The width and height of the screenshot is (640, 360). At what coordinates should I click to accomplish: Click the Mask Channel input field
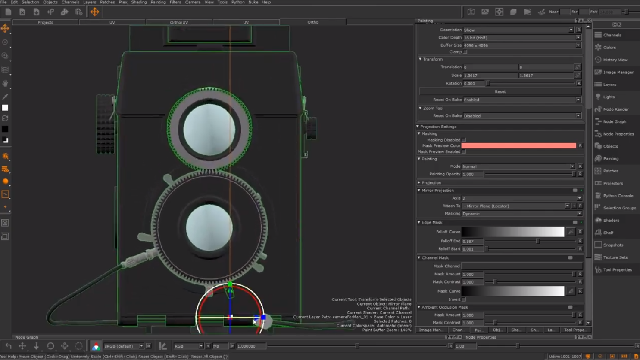522,266
